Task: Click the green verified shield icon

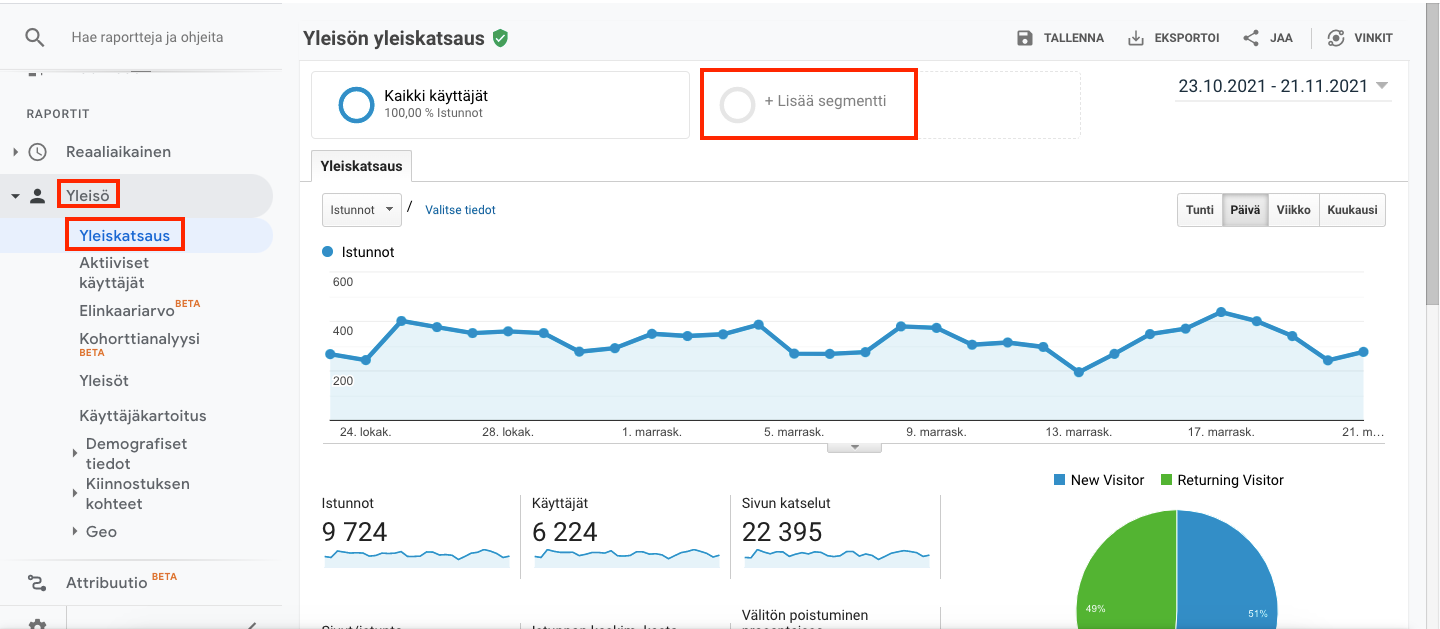Action: coord(500,39)
